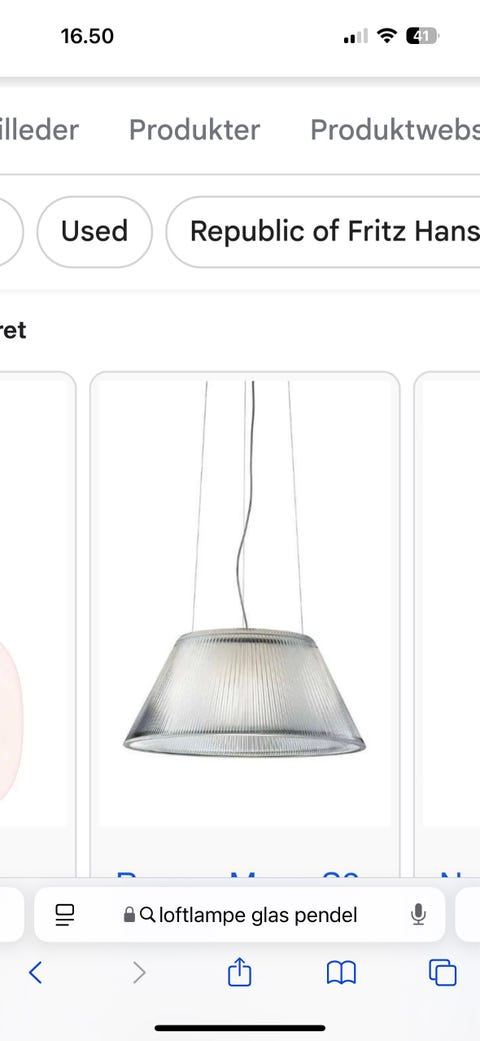Open the share sheet icon

(x=240, y=972)
